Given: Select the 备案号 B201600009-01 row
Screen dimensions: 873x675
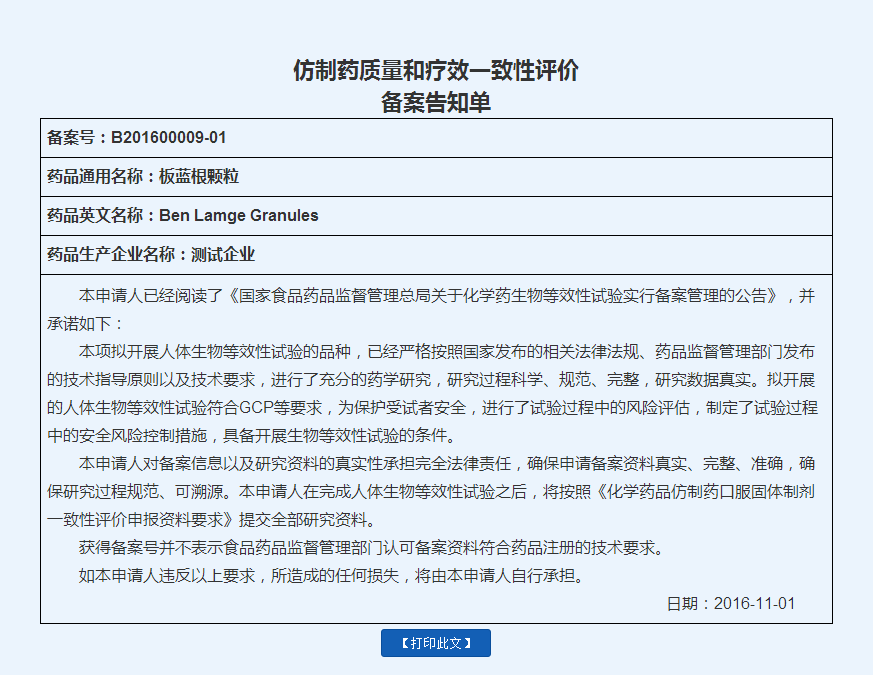Looking at the screenshot, I should [436, 138].
